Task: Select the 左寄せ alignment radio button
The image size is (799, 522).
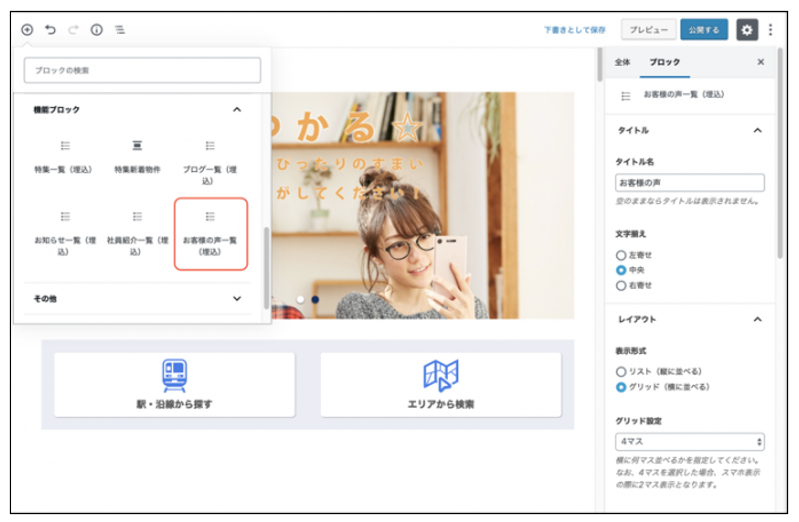Action: coord(621,255)
